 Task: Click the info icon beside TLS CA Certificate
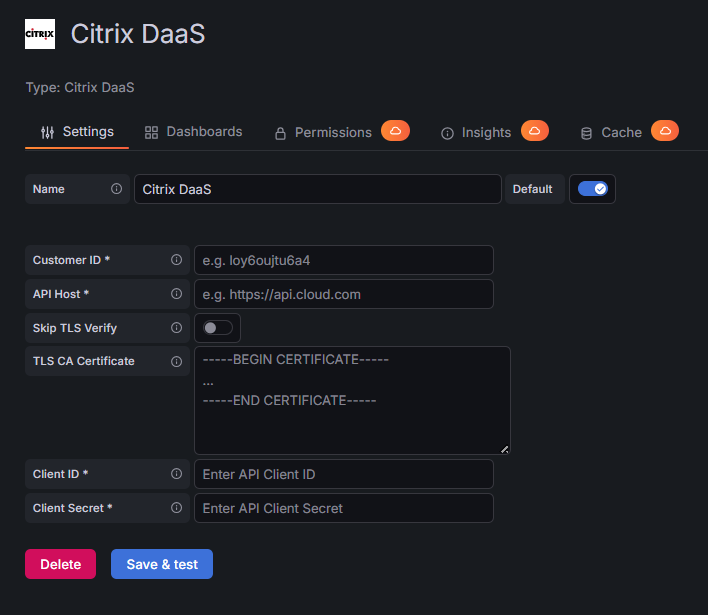coord(177,361)
